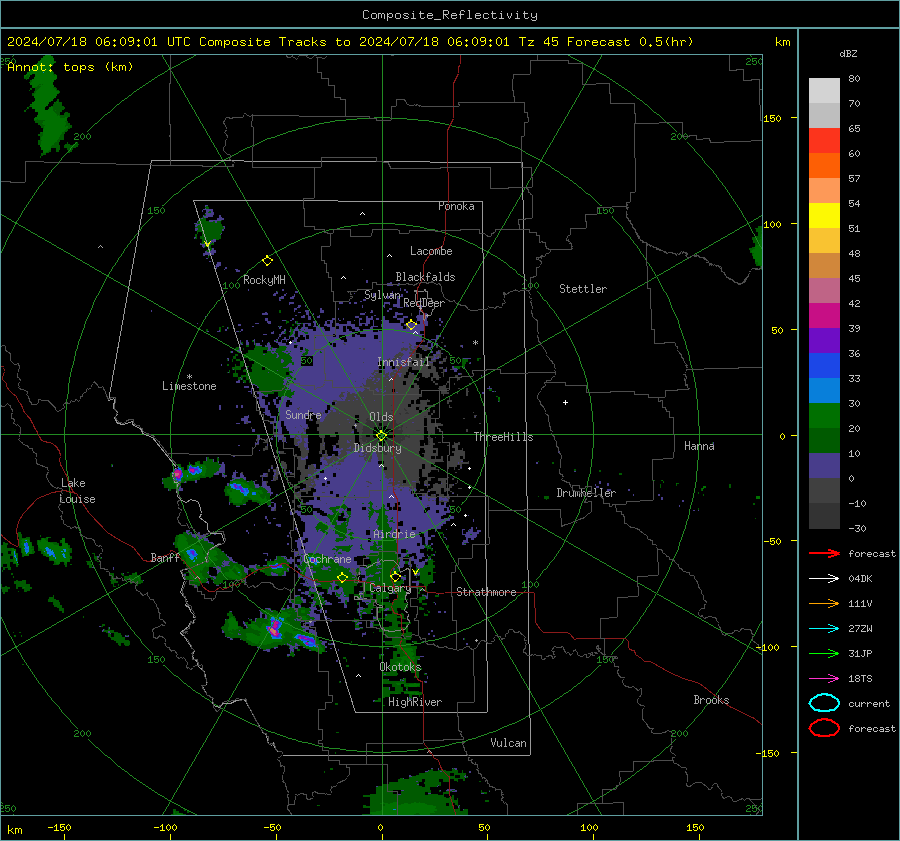The image size is (900, 841).
Task: Pick the bright green 30-20 dBZ swatch
Action: coord(824,416)
